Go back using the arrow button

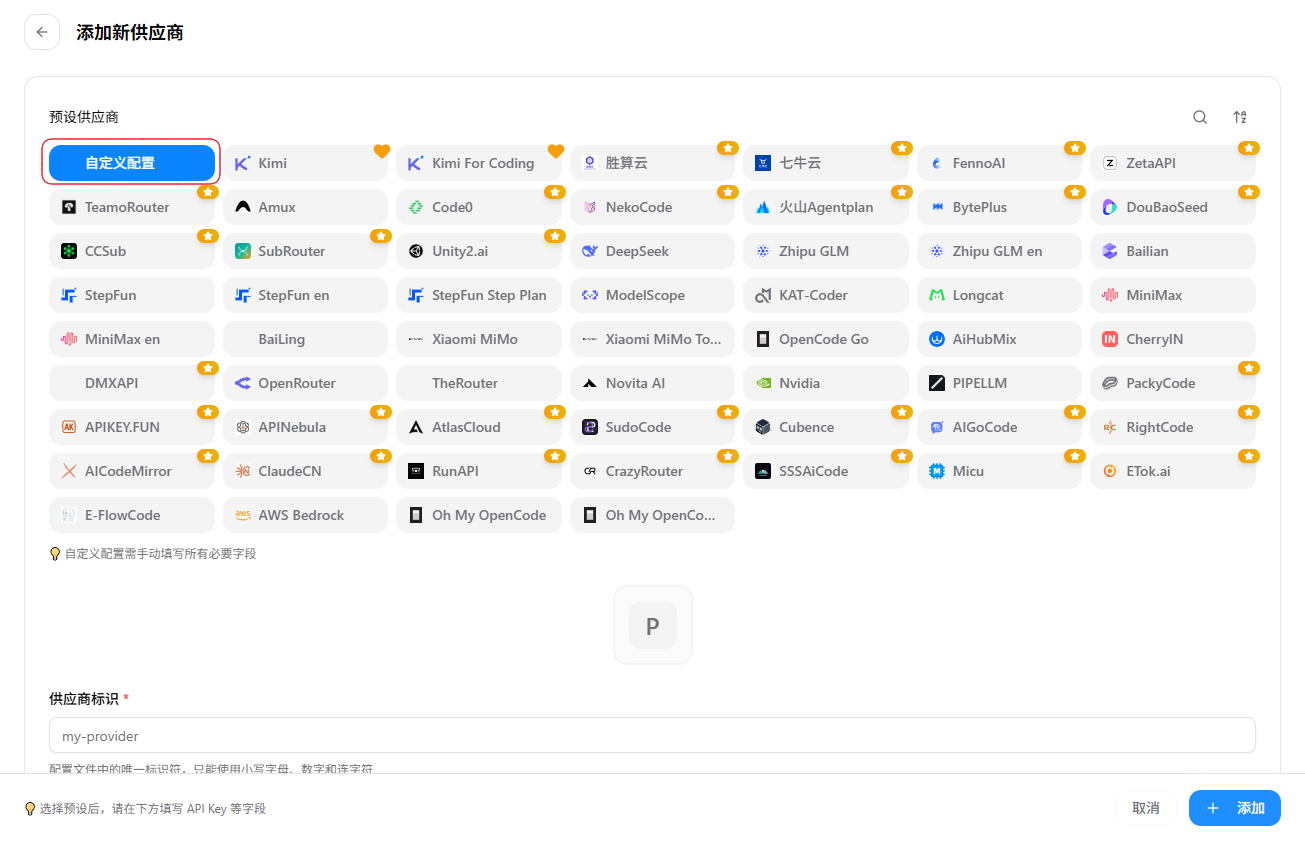tap(42, 32)
